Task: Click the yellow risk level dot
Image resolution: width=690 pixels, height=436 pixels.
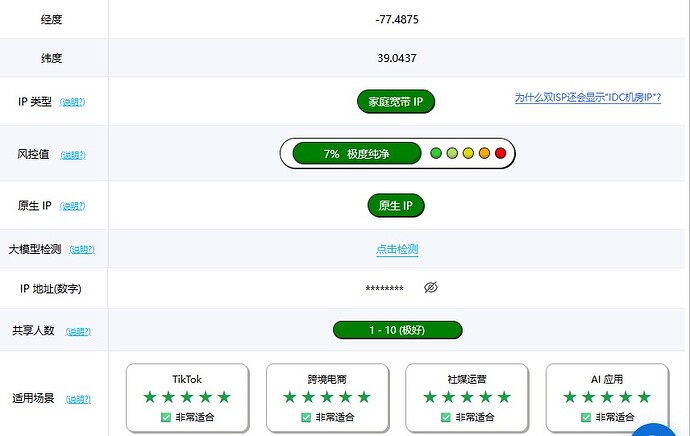Action: 468,153
